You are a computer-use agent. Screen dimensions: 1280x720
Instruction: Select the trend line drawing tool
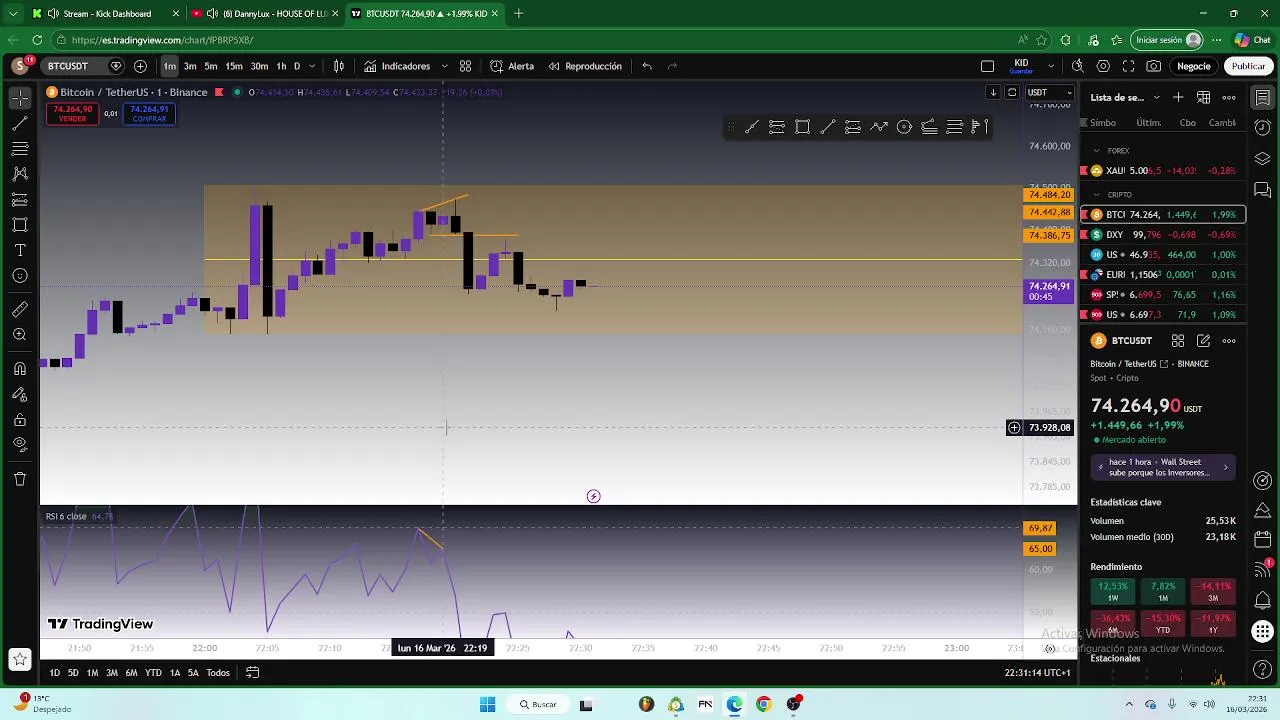(20, 124)
